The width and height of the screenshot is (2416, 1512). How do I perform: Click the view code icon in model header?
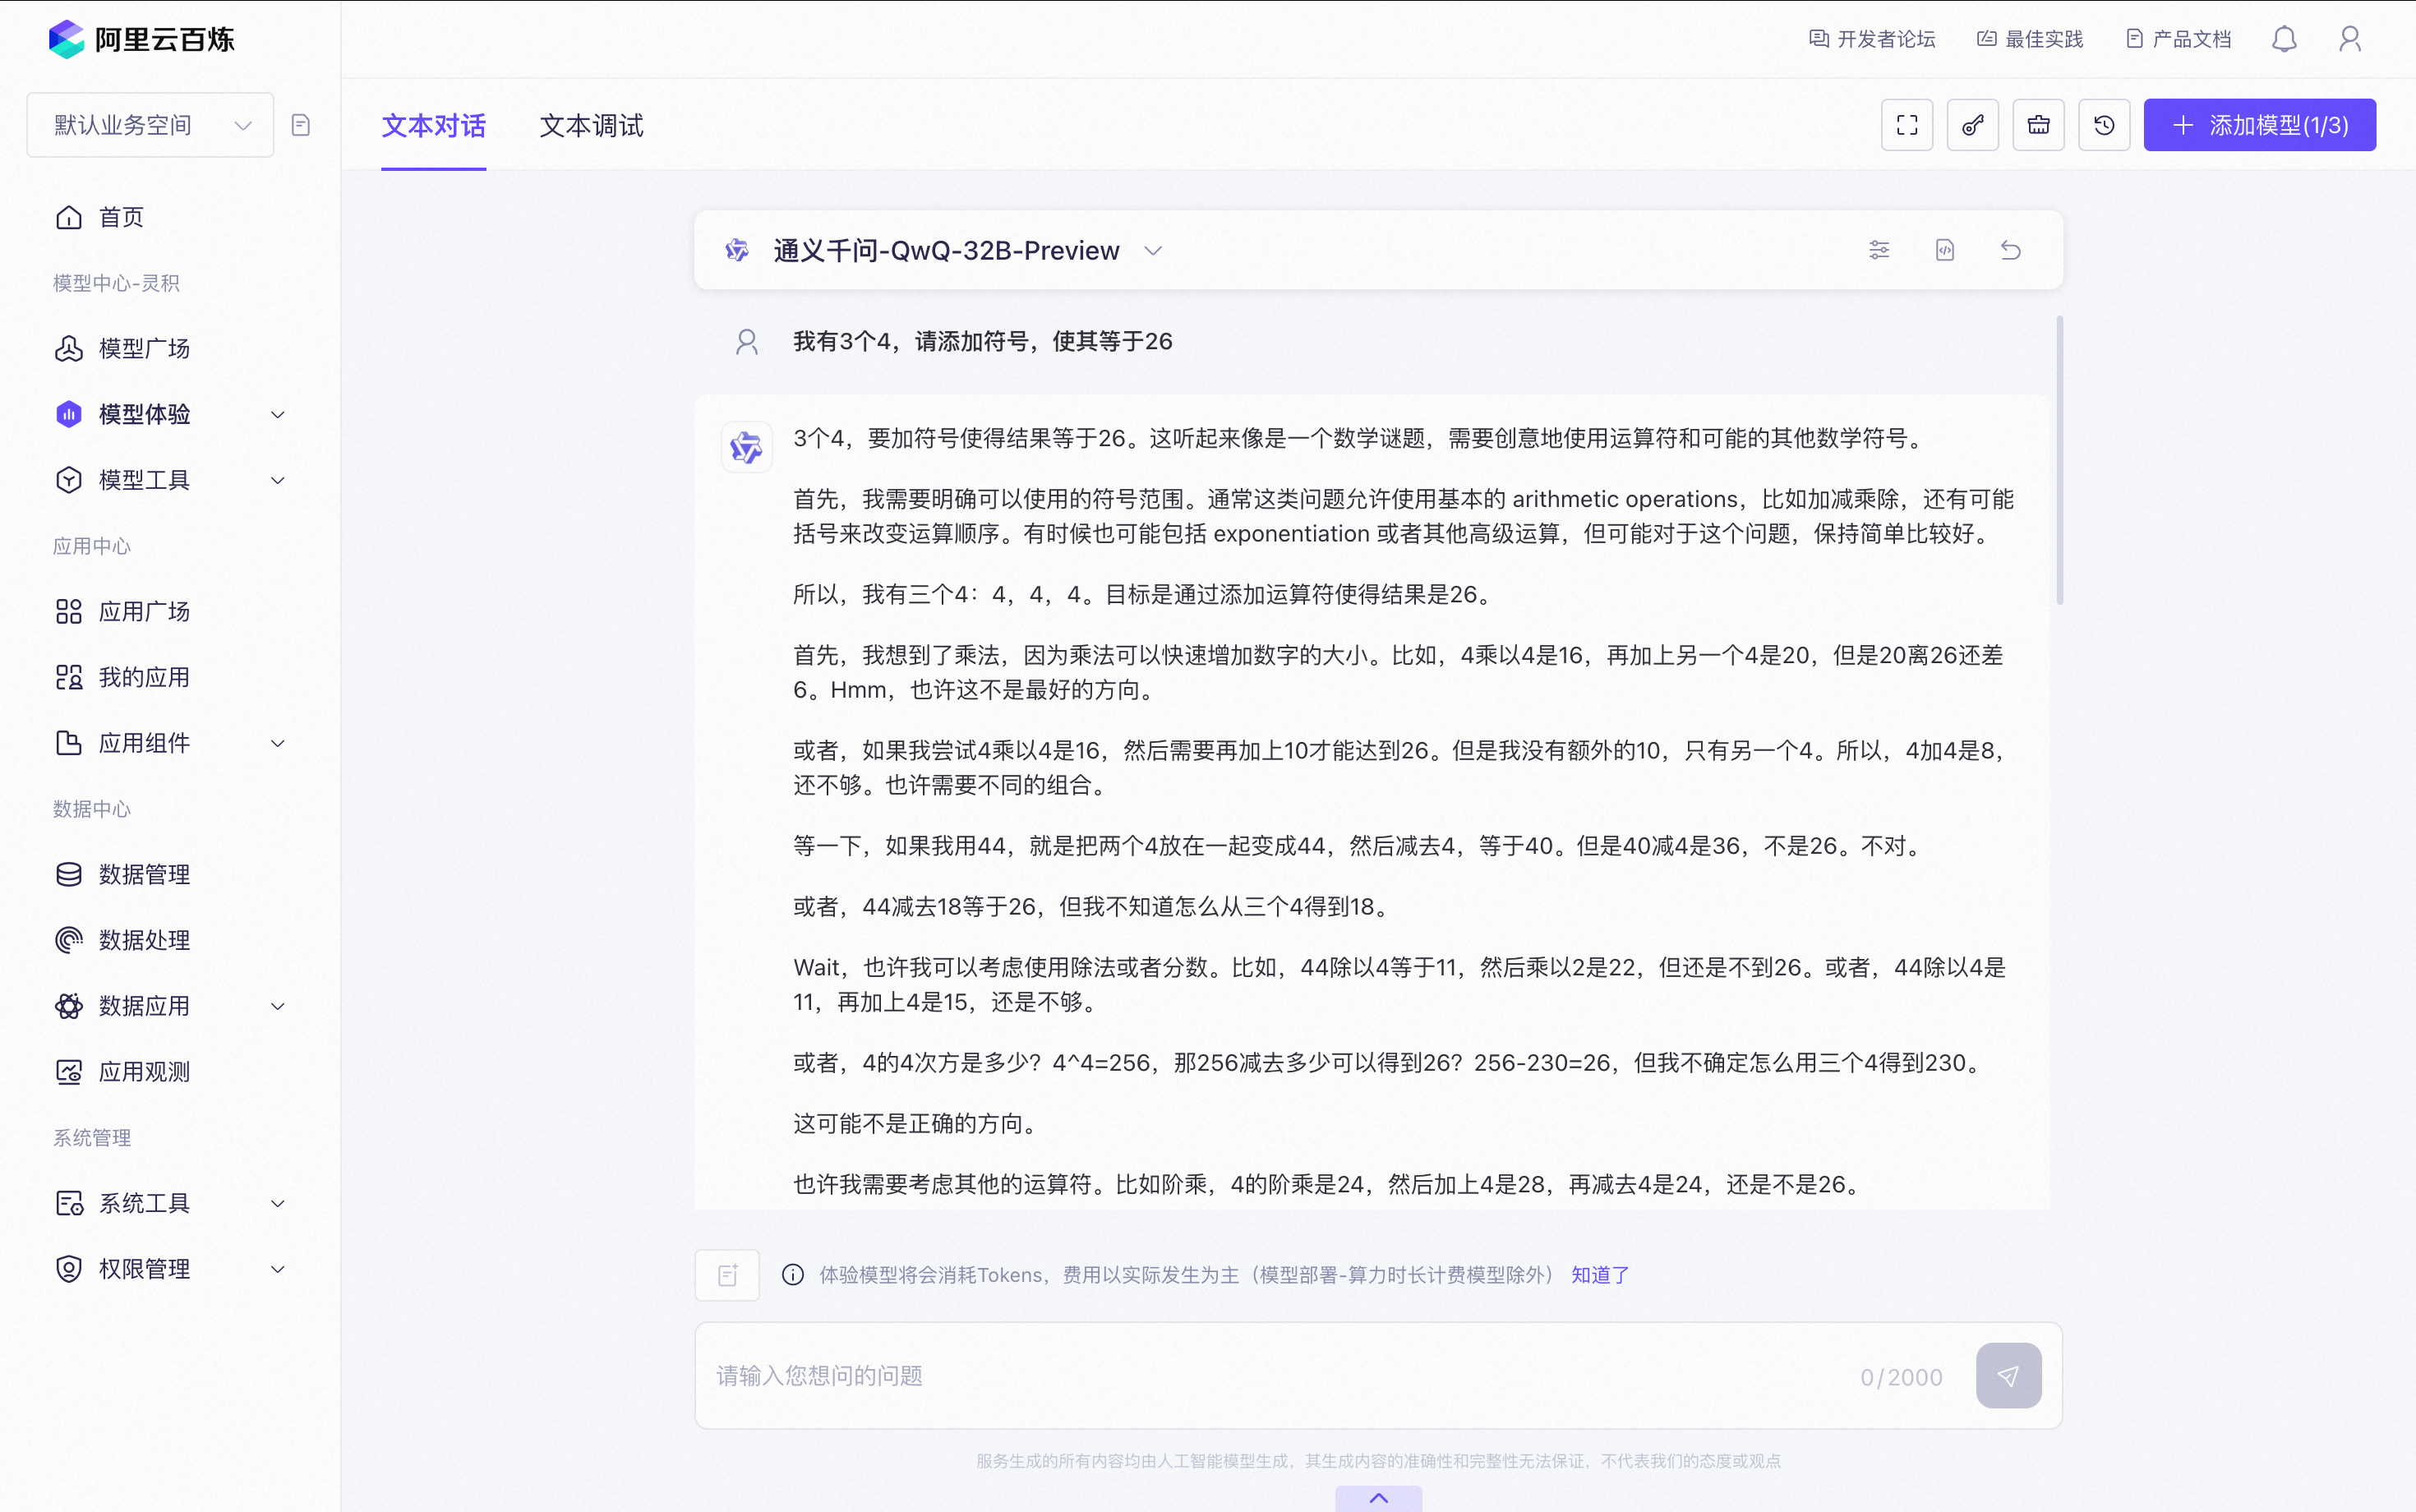[1945, 250]
